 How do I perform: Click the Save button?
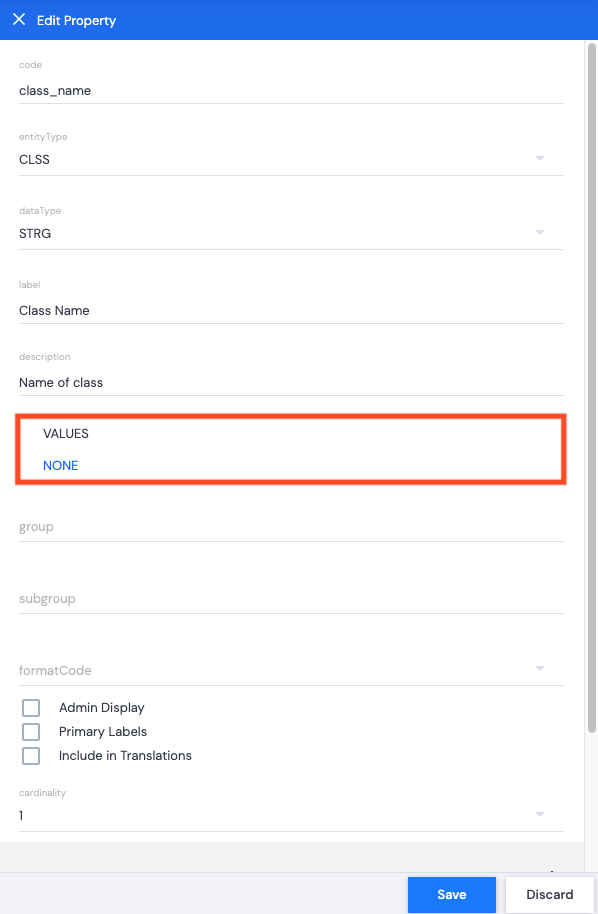pos(452,894)
